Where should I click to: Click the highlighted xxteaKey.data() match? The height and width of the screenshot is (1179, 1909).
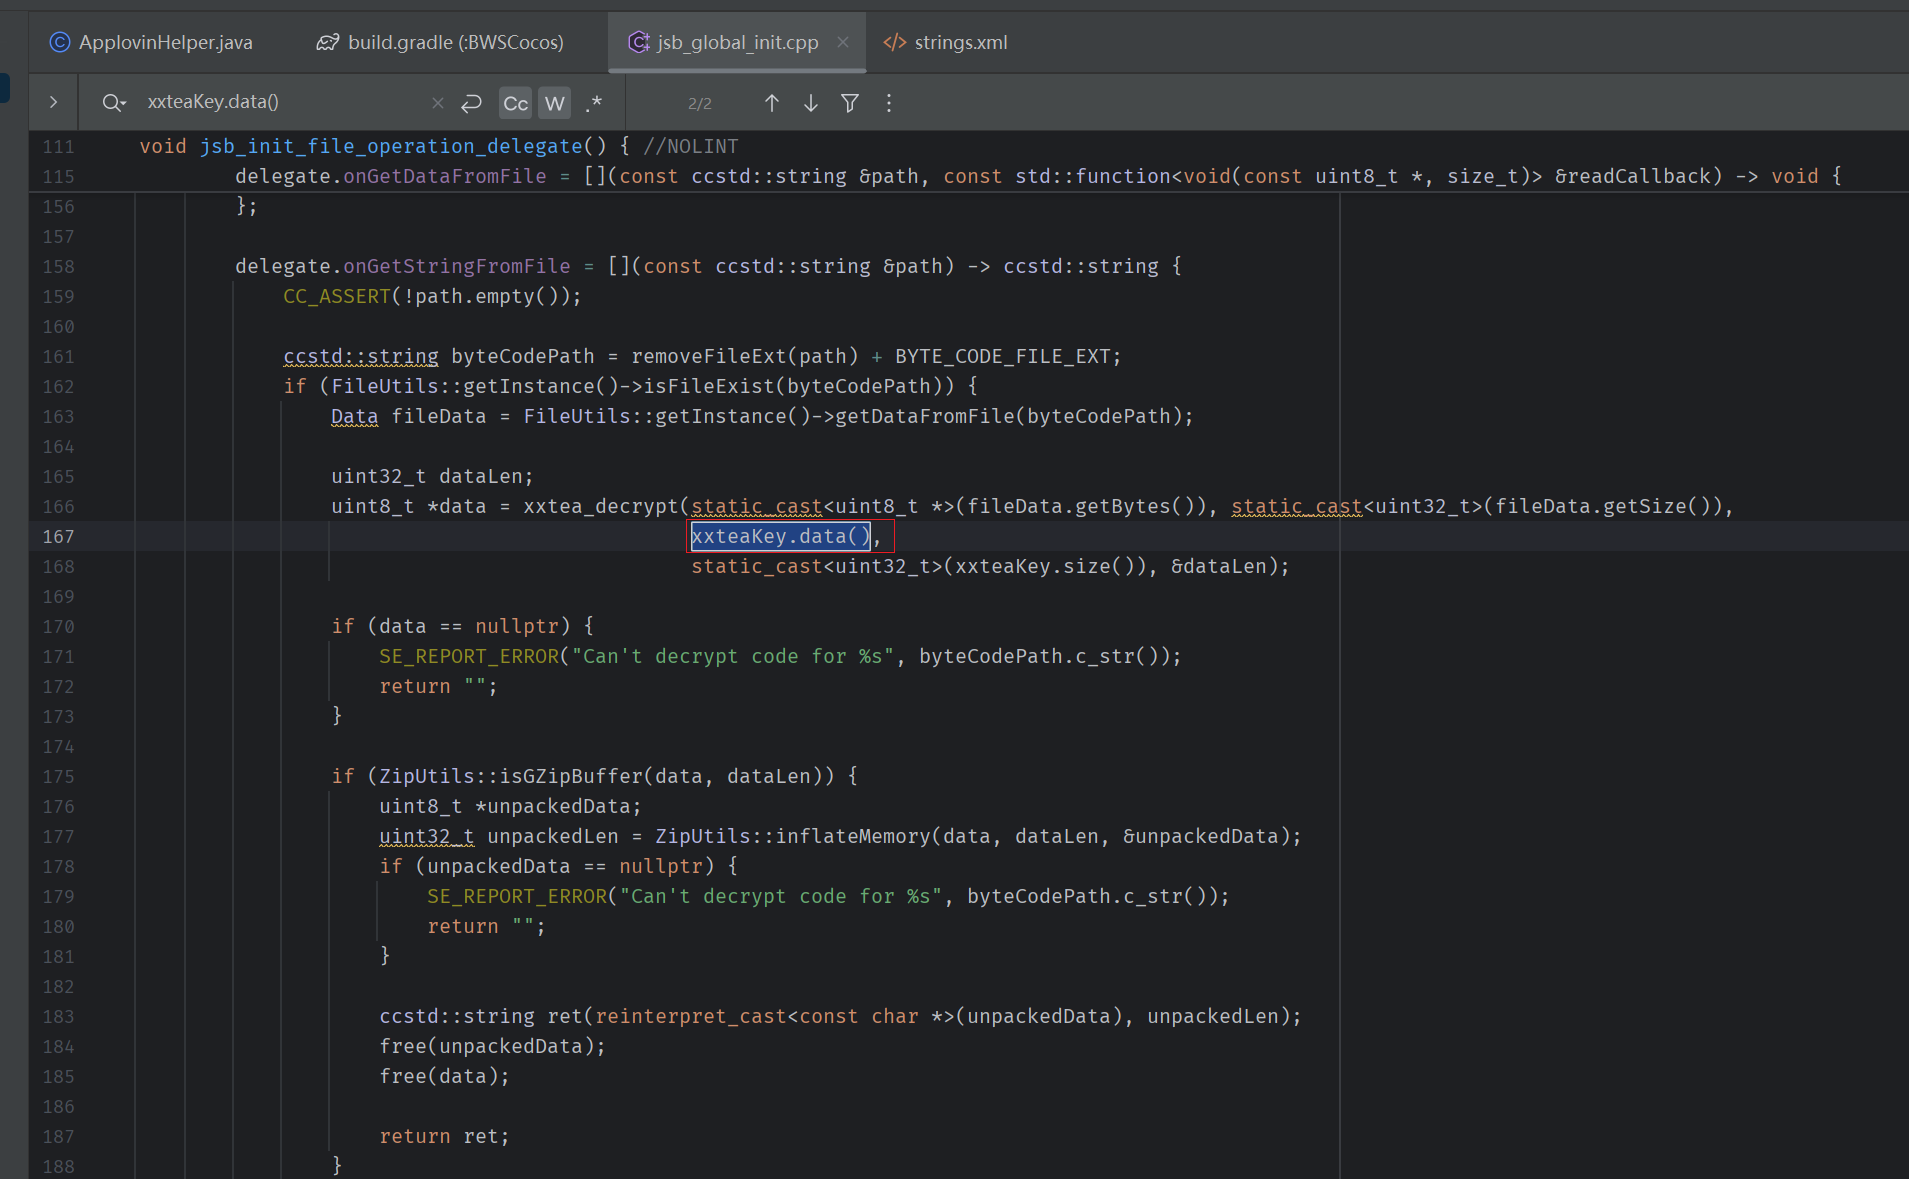780,537
